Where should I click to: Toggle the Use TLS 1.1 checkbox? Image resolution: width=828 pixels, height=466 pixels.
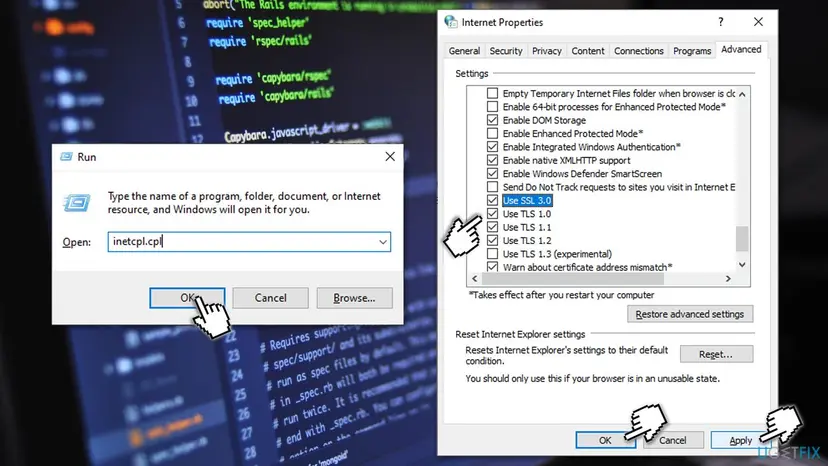click(x=492, y=227)
